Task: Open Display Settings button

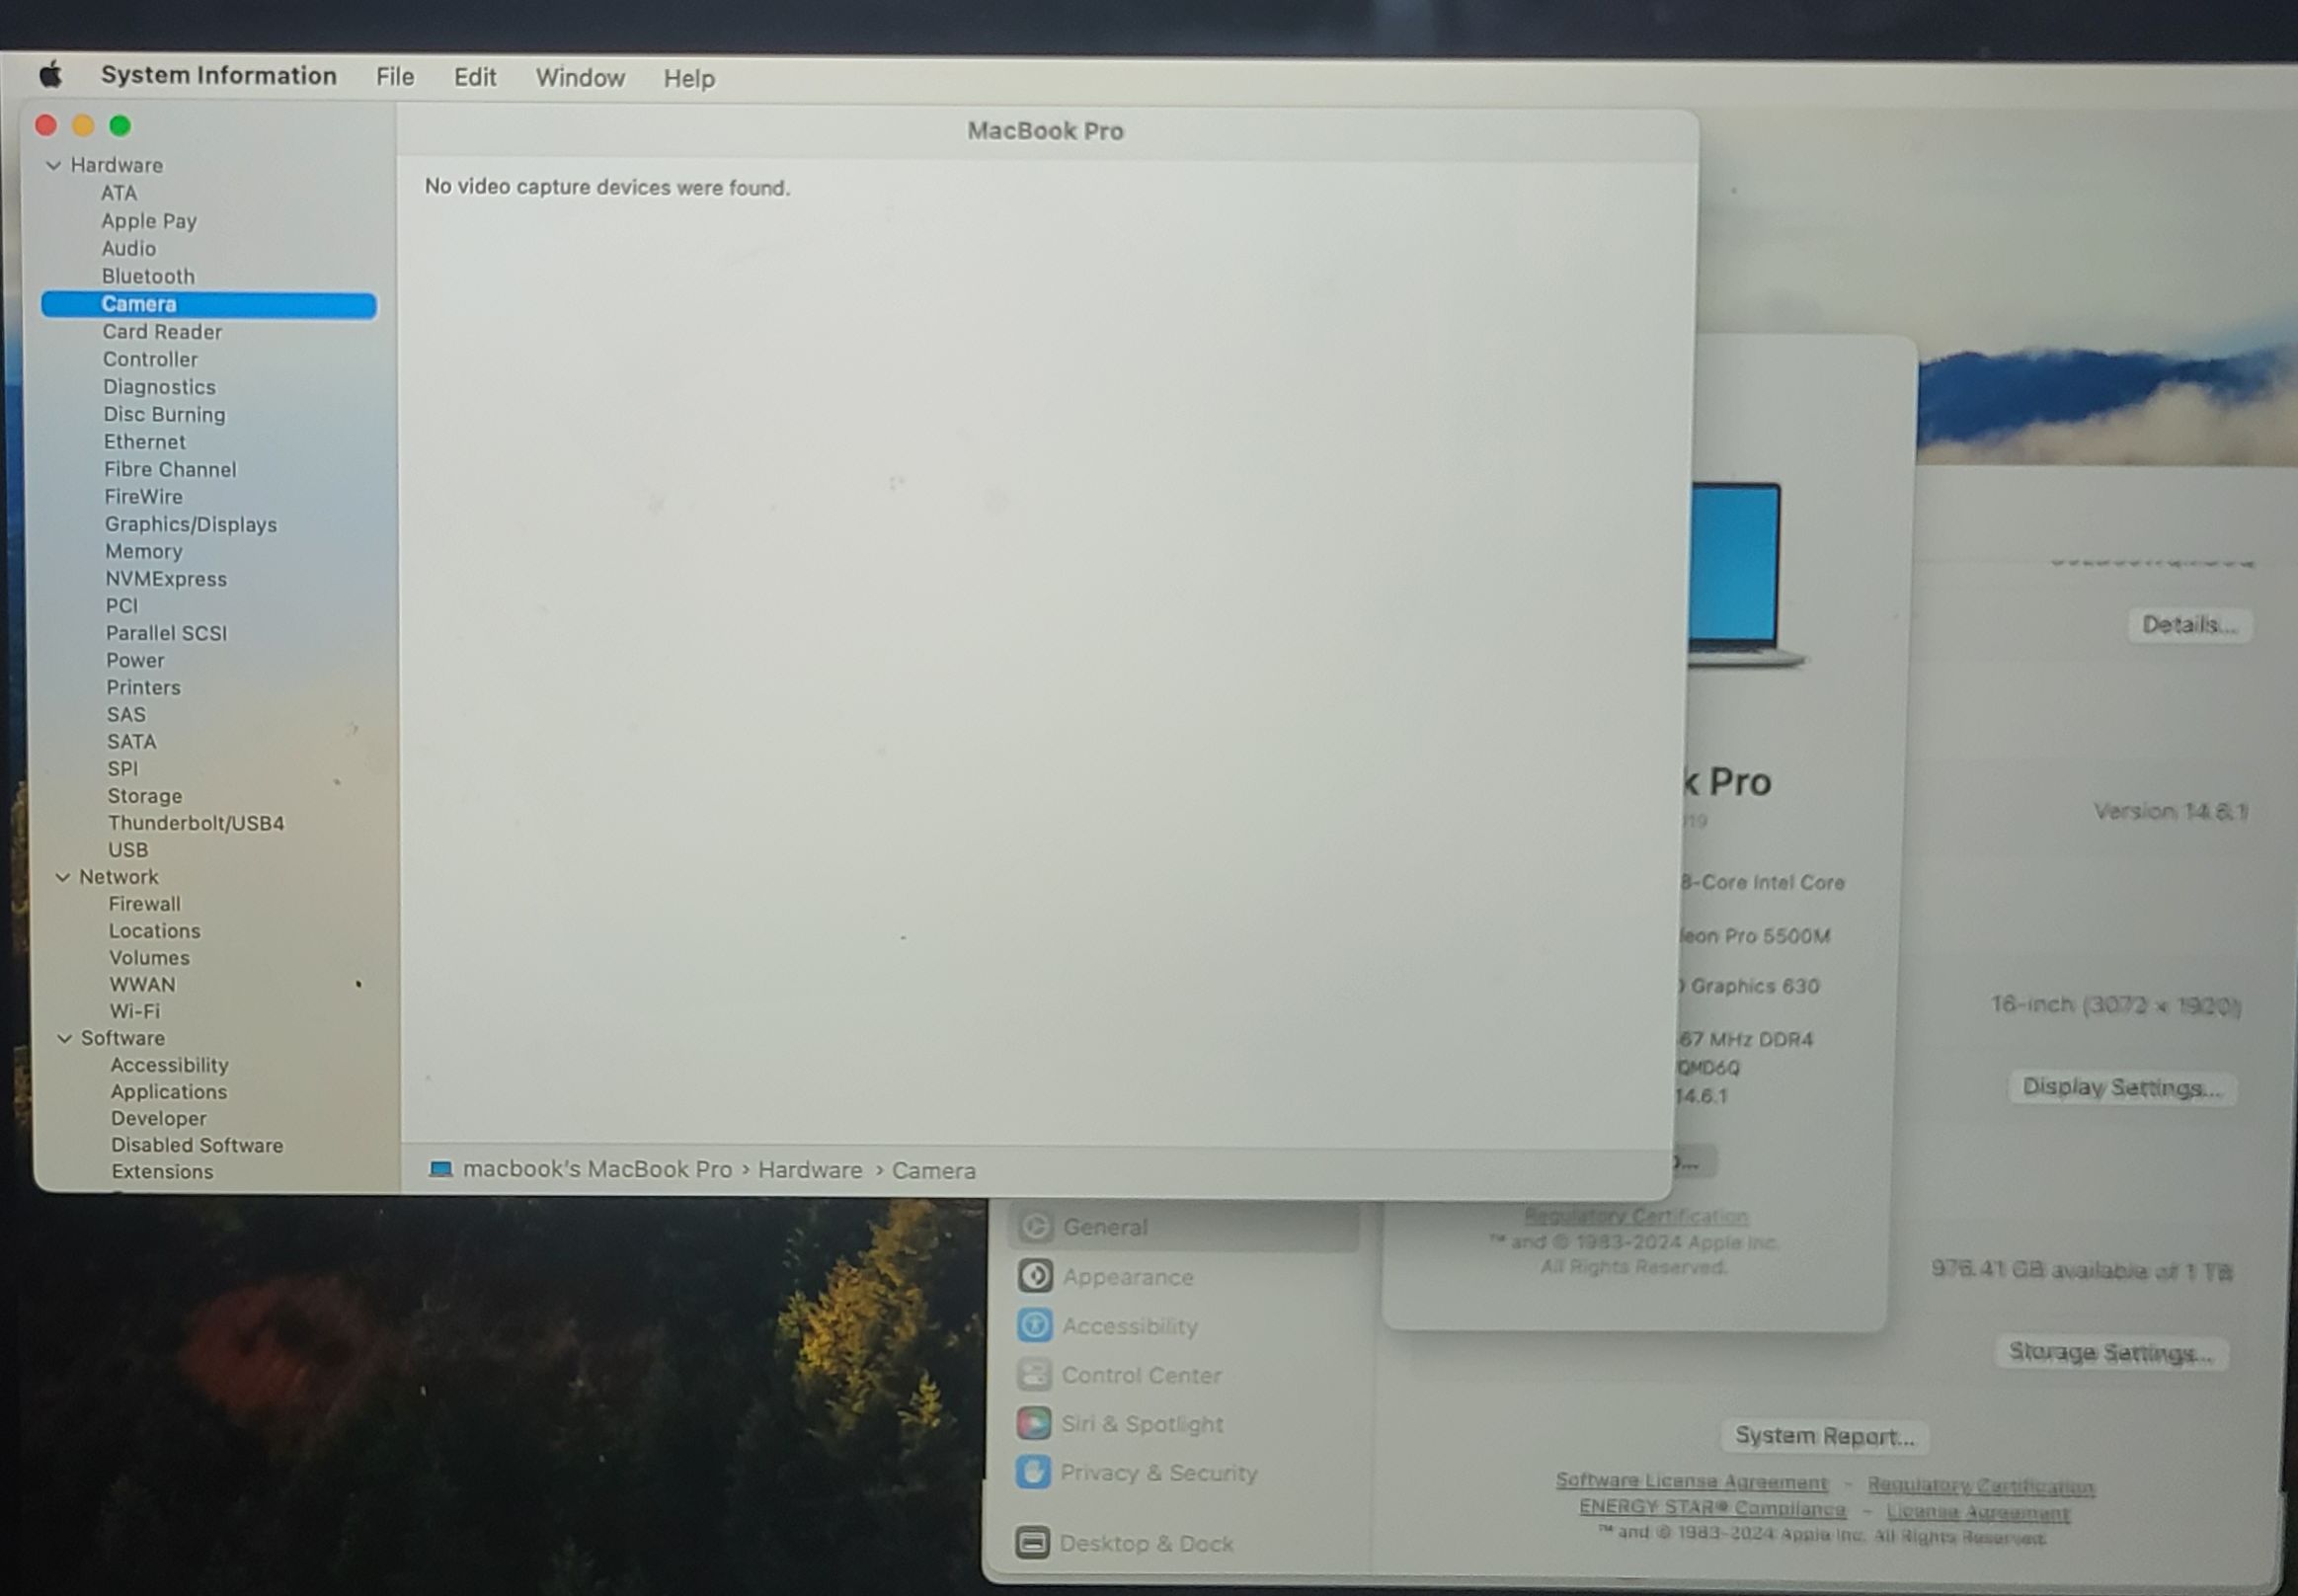Action: click(2121, 1087)
